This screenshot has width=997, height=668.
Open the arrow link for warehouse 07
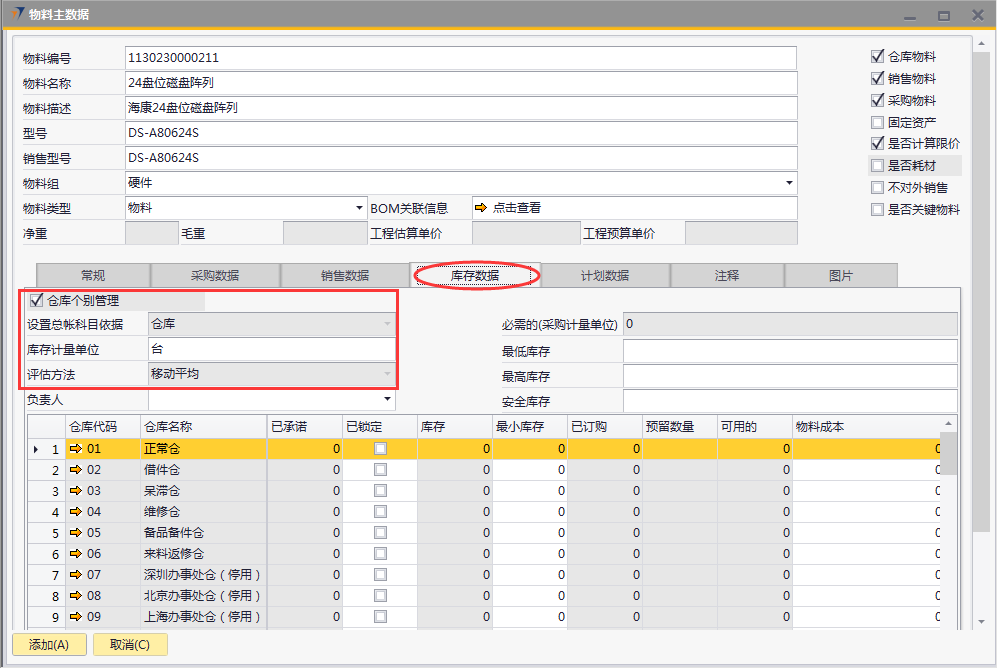76,575
